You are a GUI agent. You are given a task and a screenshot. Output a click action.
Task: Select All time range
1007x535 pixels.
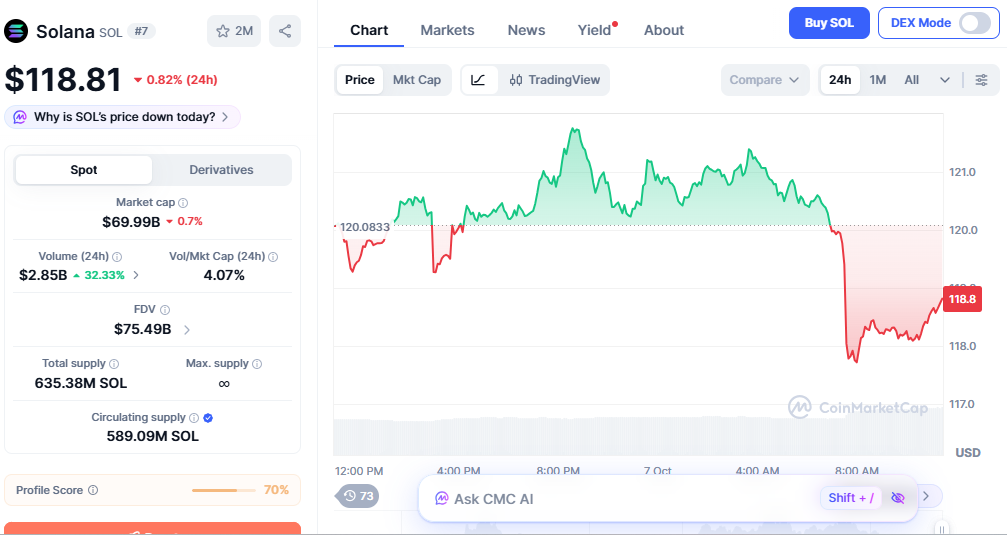point(911,80)
